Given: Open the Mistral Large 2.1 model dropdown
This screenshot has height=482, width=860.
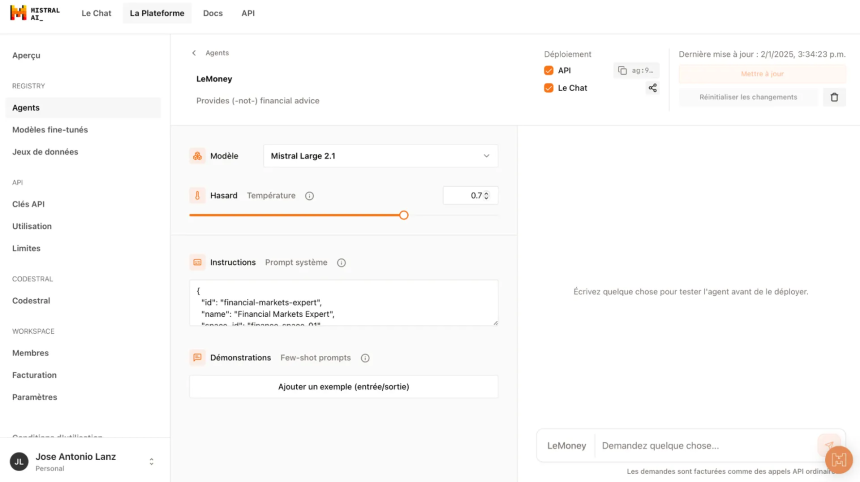Looking at the screenshot, I should [381, 156].
